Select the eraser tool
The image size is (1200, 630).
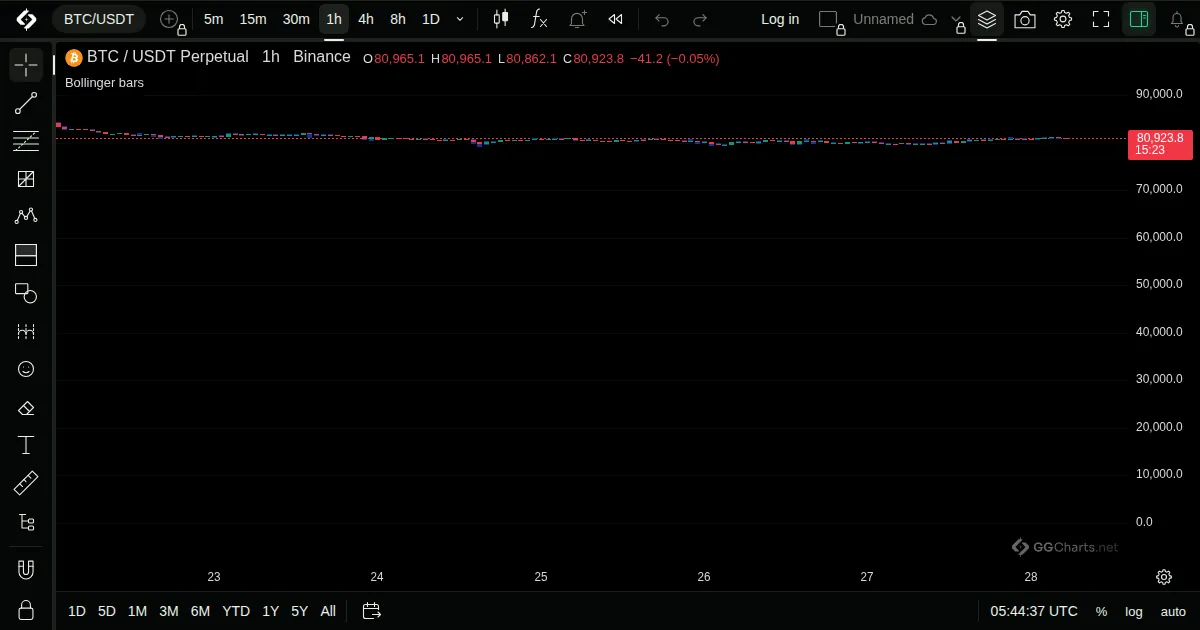[x=26, y=407]
